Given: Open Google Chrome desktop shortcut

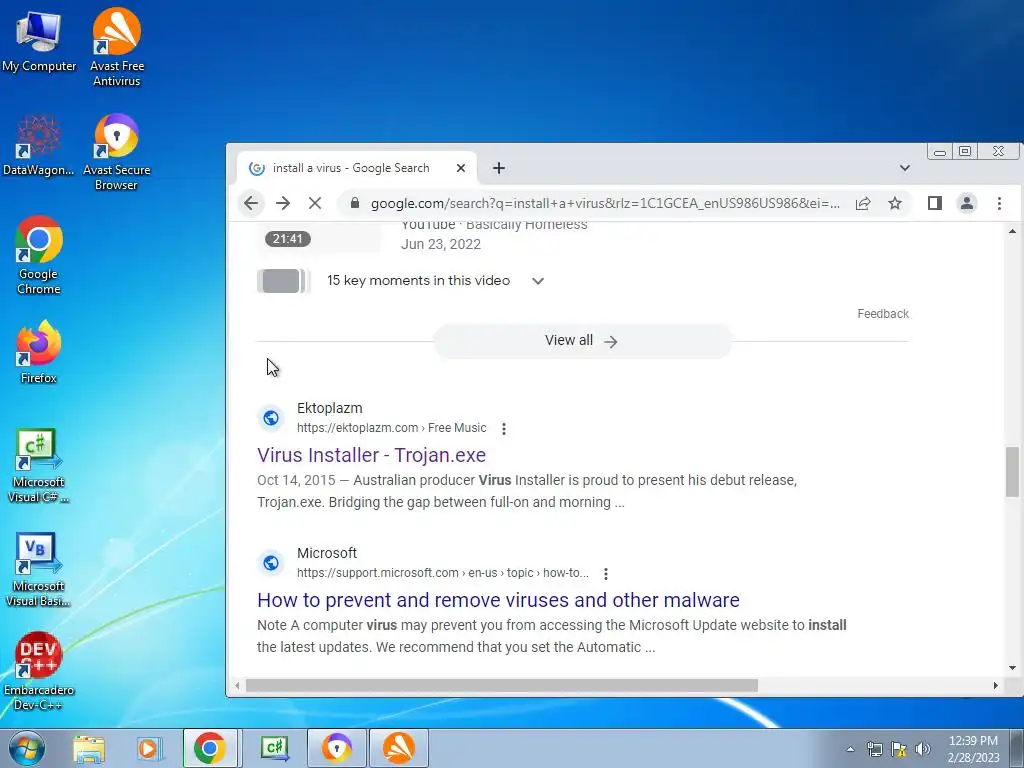Looking at the screenshot, I should (38, 255).
